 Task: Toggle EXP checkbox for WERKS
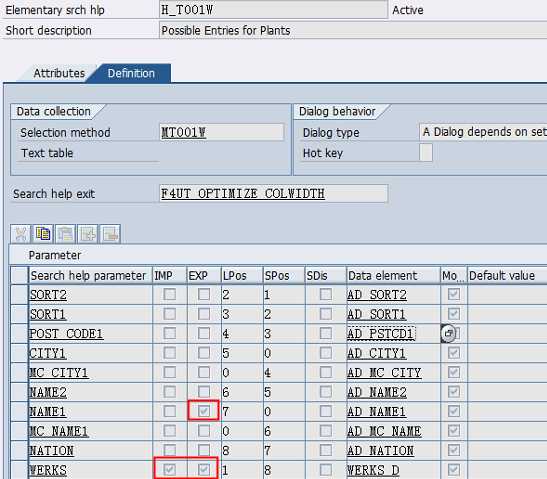[204, 470]
